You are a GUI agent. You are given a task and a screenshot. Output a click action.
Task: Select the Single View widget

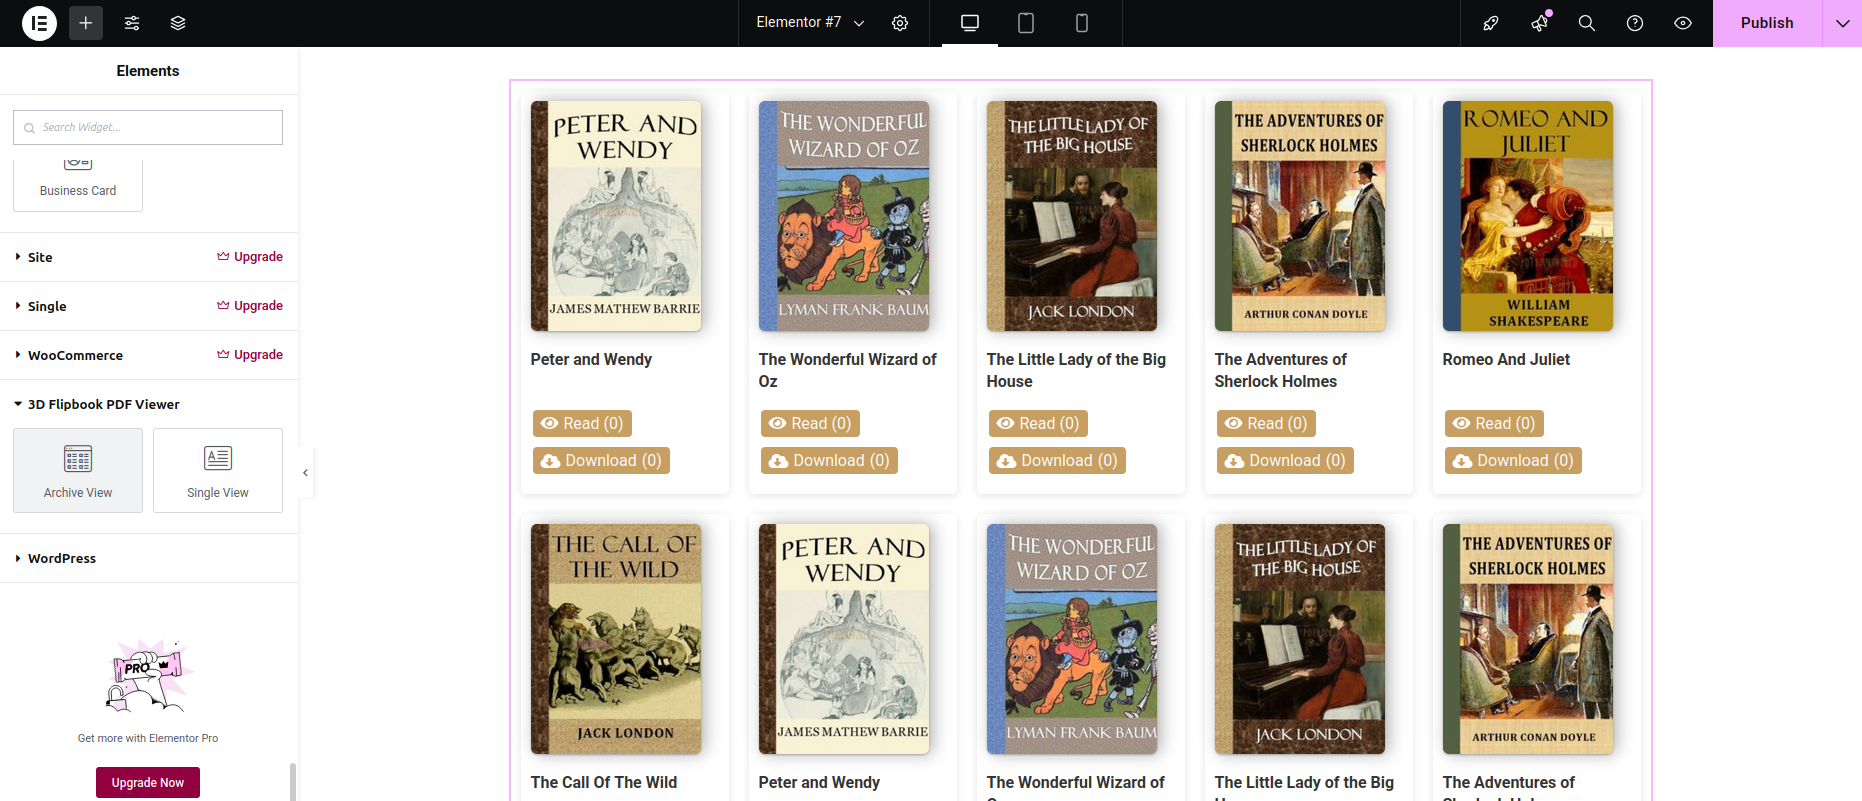click(218, 470)
